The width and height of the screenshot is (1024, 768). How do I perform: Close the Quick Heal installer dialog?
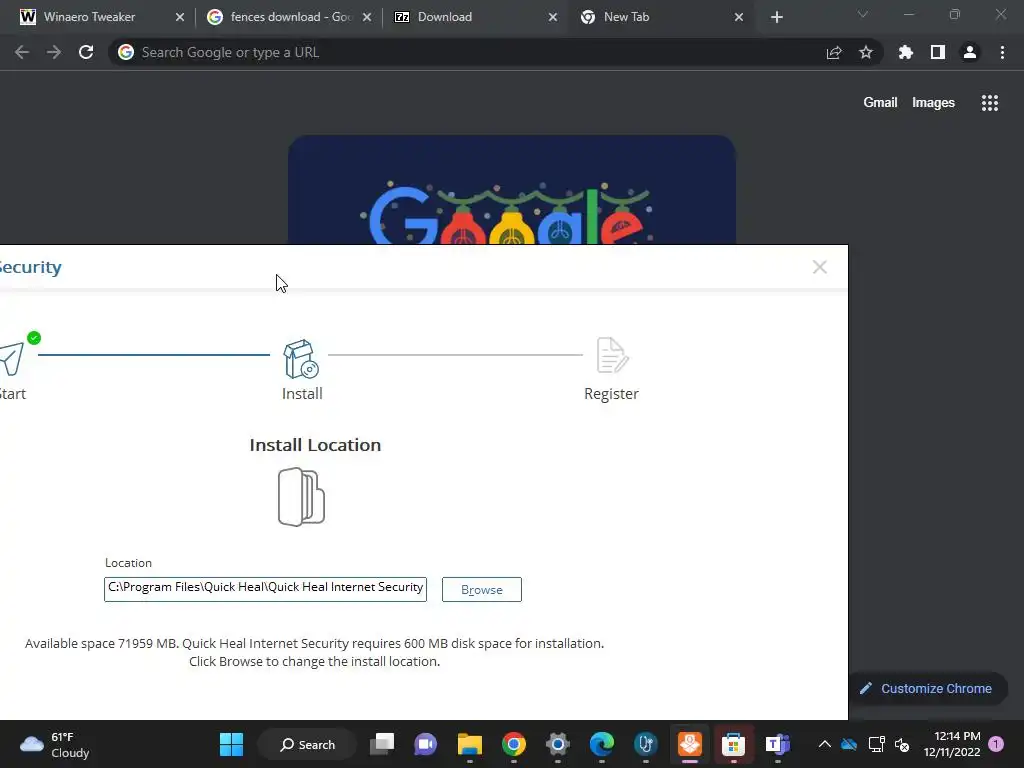pos(820,267)
